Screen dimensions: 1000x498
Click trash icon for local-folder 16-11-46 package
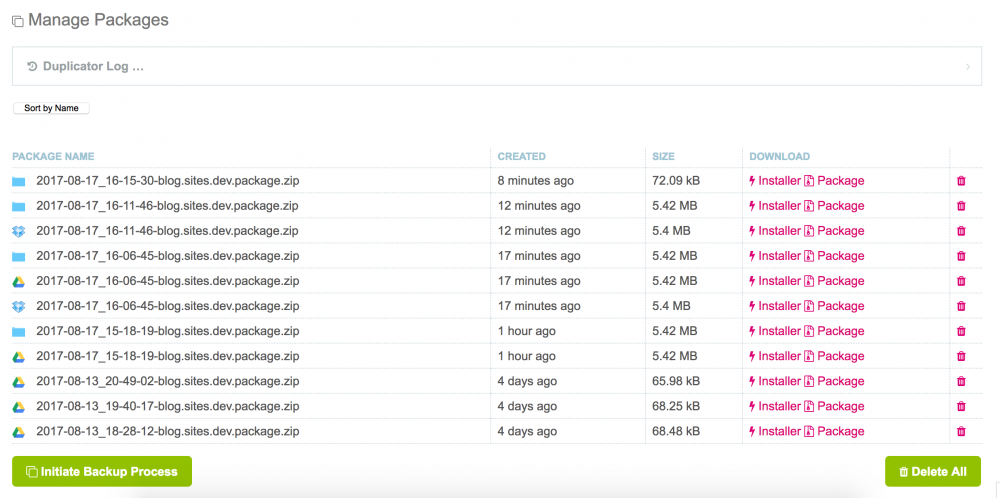pos(961,206)
